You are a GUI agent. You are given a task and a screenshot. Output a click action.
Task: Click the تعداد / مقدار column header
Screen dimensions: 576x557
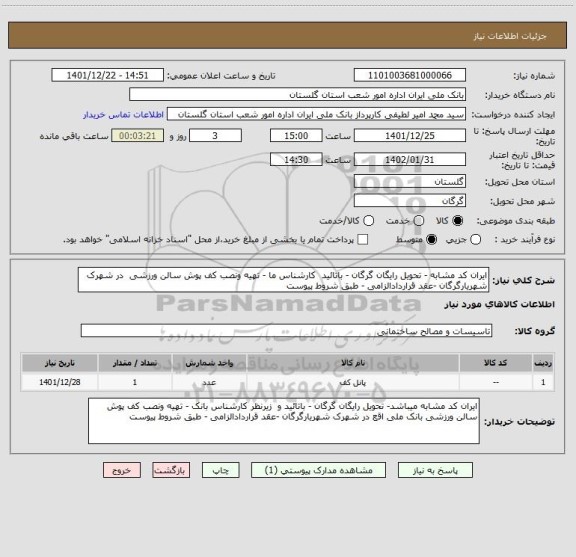click(x=135, y=363)
